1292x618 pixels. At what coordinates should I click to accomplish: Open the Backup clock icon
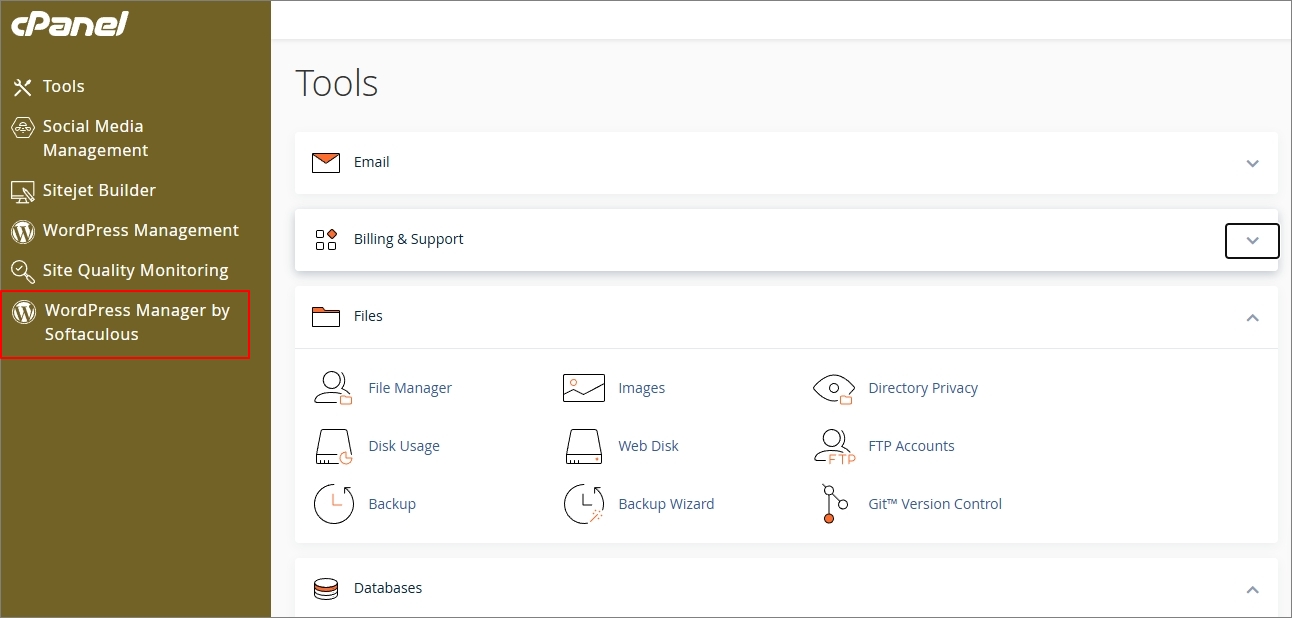[333, 504]
